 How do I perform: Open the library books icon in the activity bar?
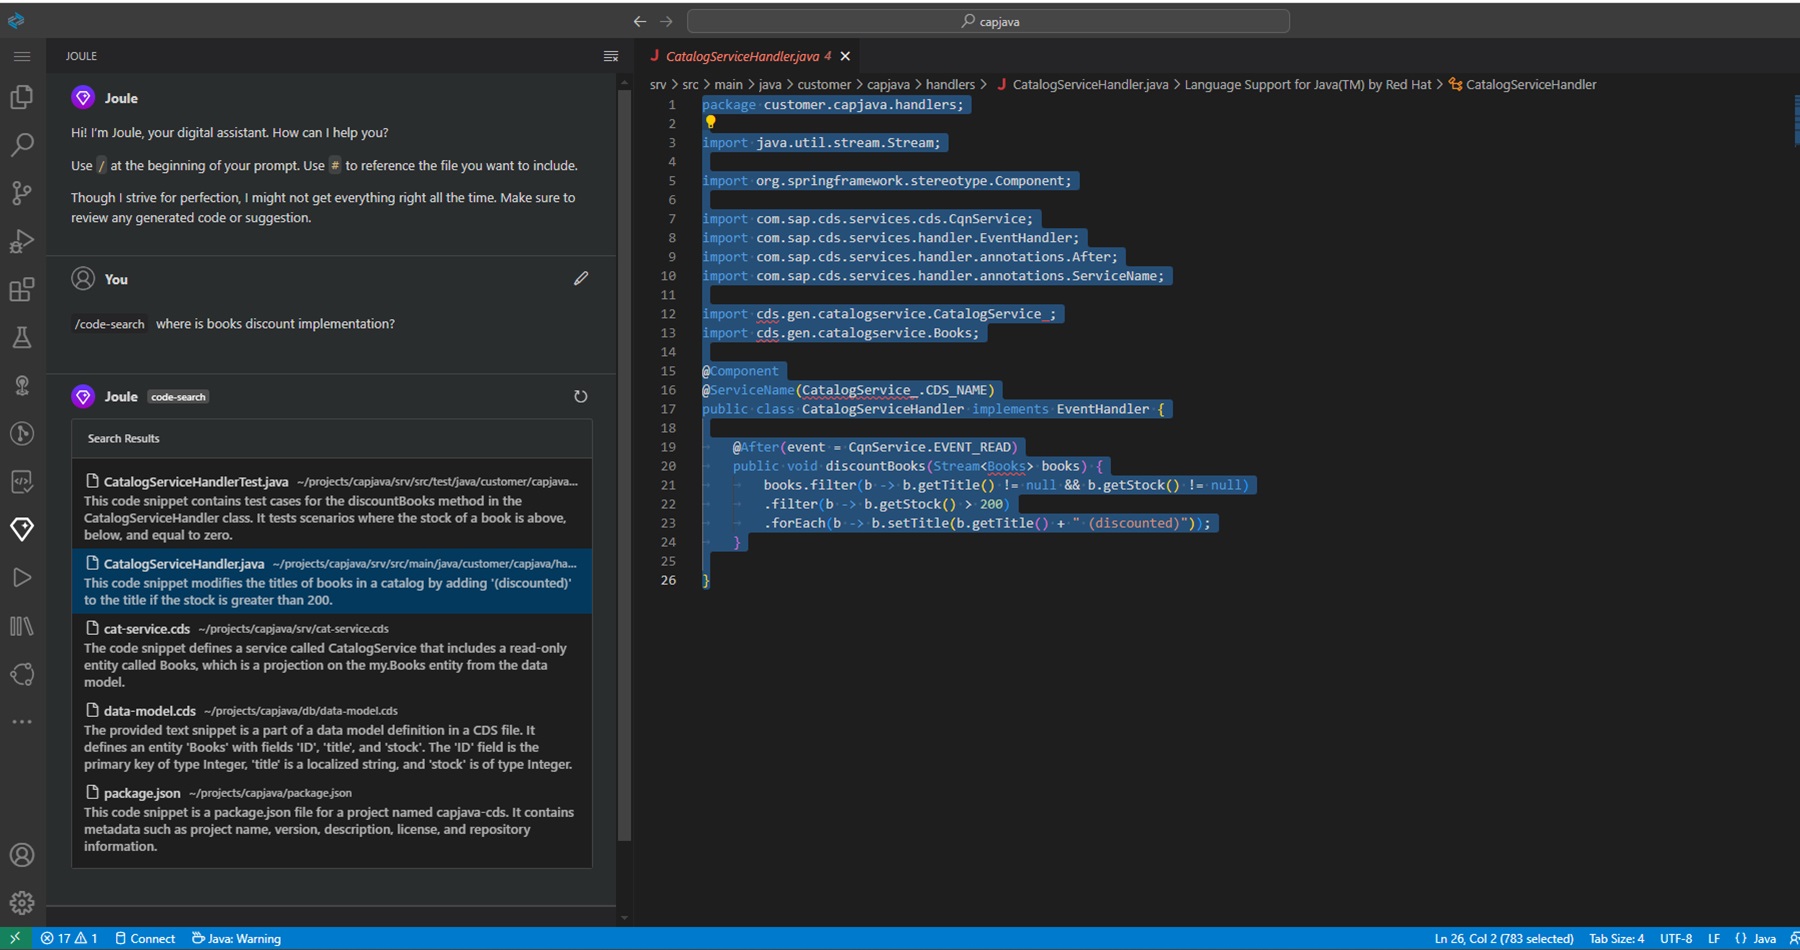[x=22, y=626]
